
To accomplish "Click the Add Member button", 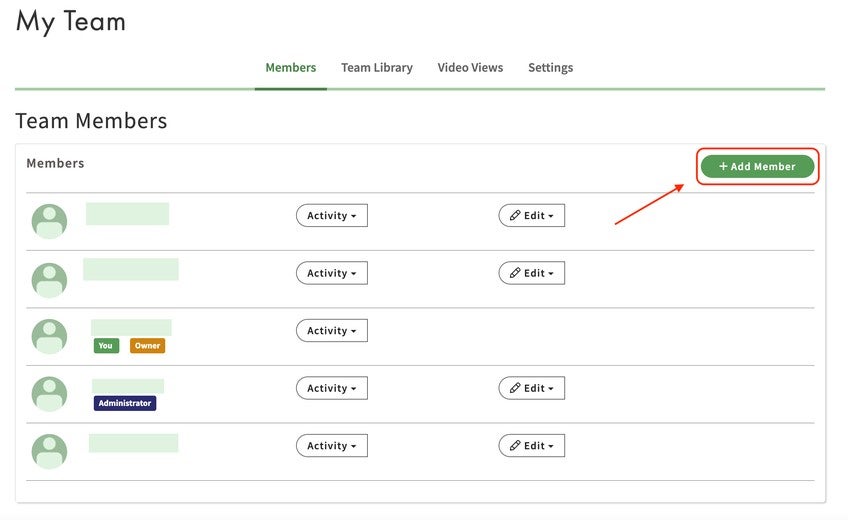I will [x=757, y=167].
